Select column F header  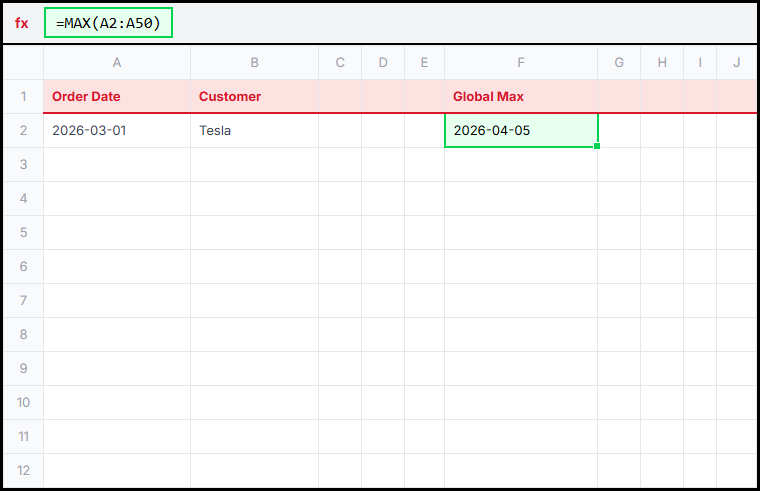(x=521, y=63)
